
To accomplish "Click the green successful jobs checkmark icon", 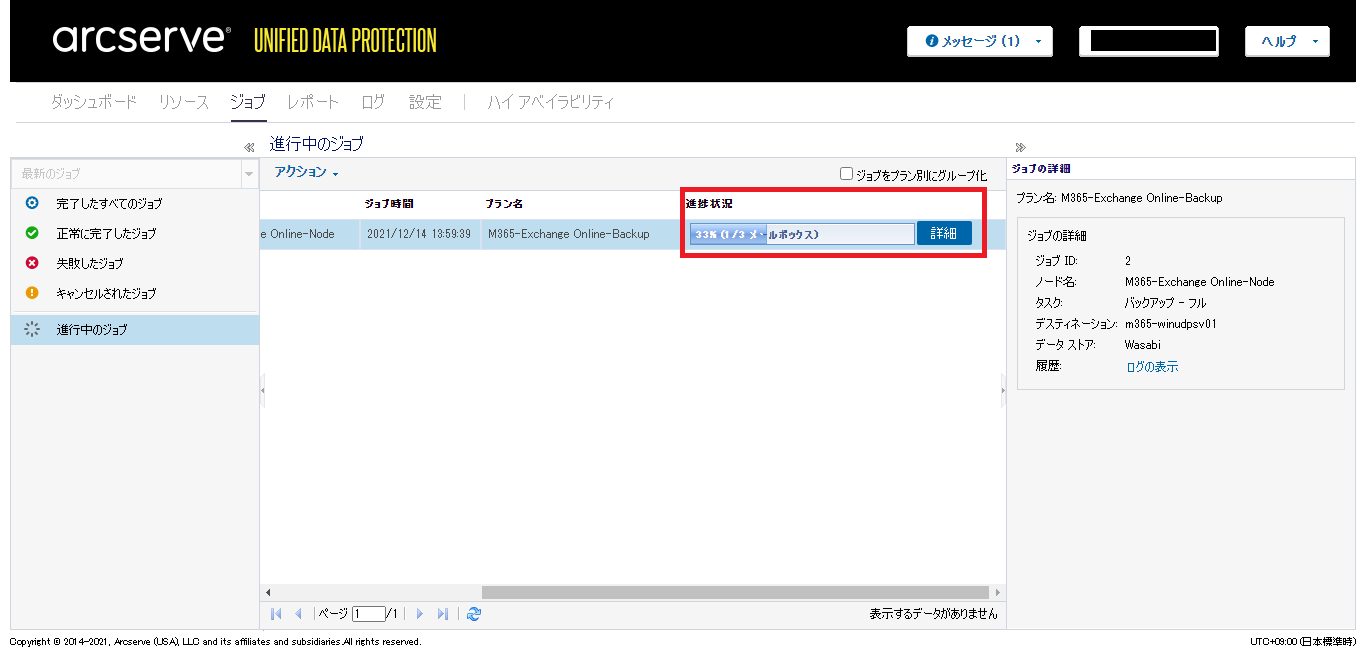I will [x=32, y=233].
